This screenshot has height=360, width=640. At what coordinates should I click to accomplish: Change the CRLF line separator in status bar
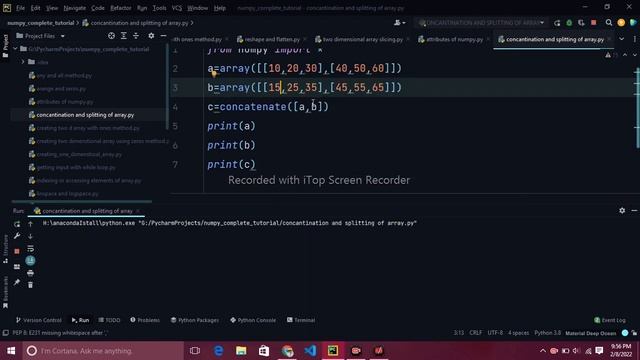(476, 333)
